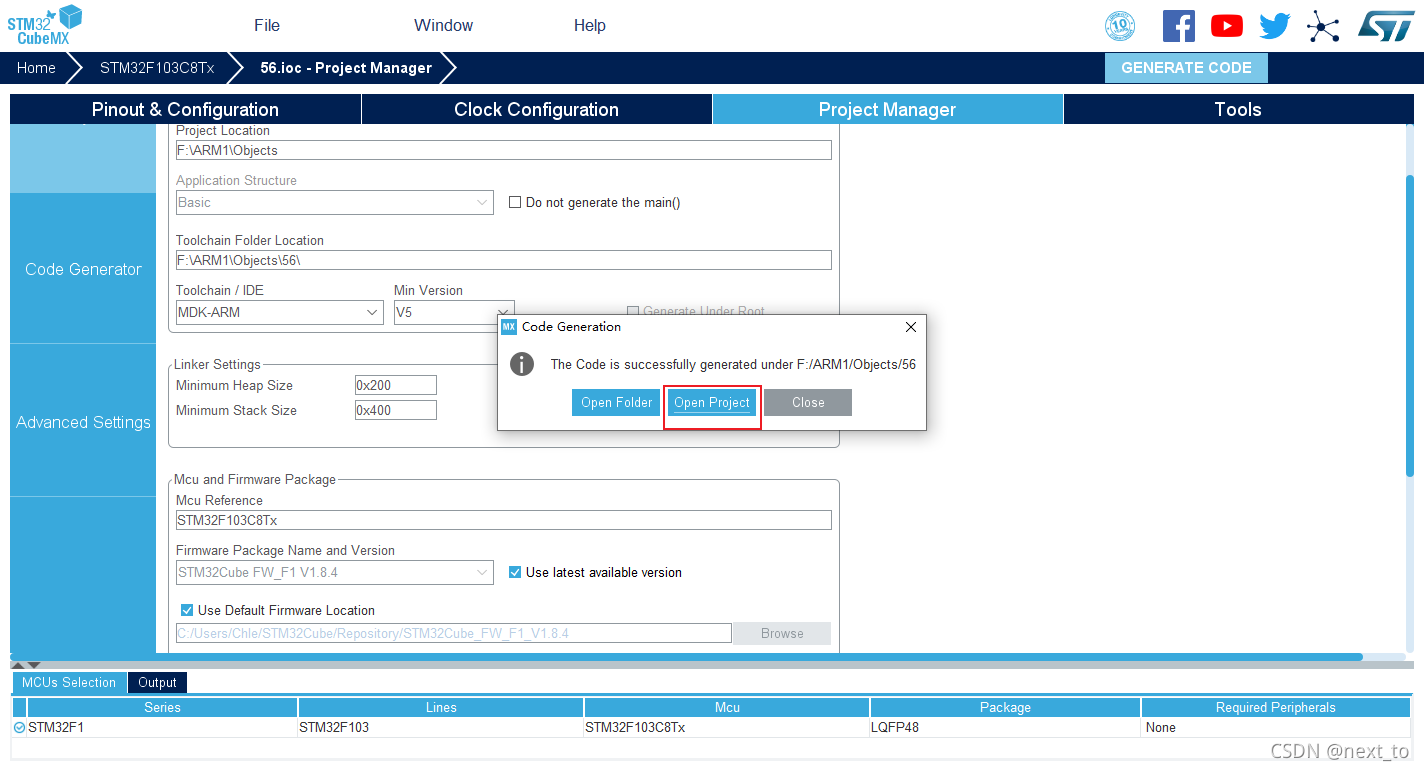Open the 10th anniversary badge icon
Image resolution: width=1424 pixels, height=771 pixels.
click(1120, 26)
